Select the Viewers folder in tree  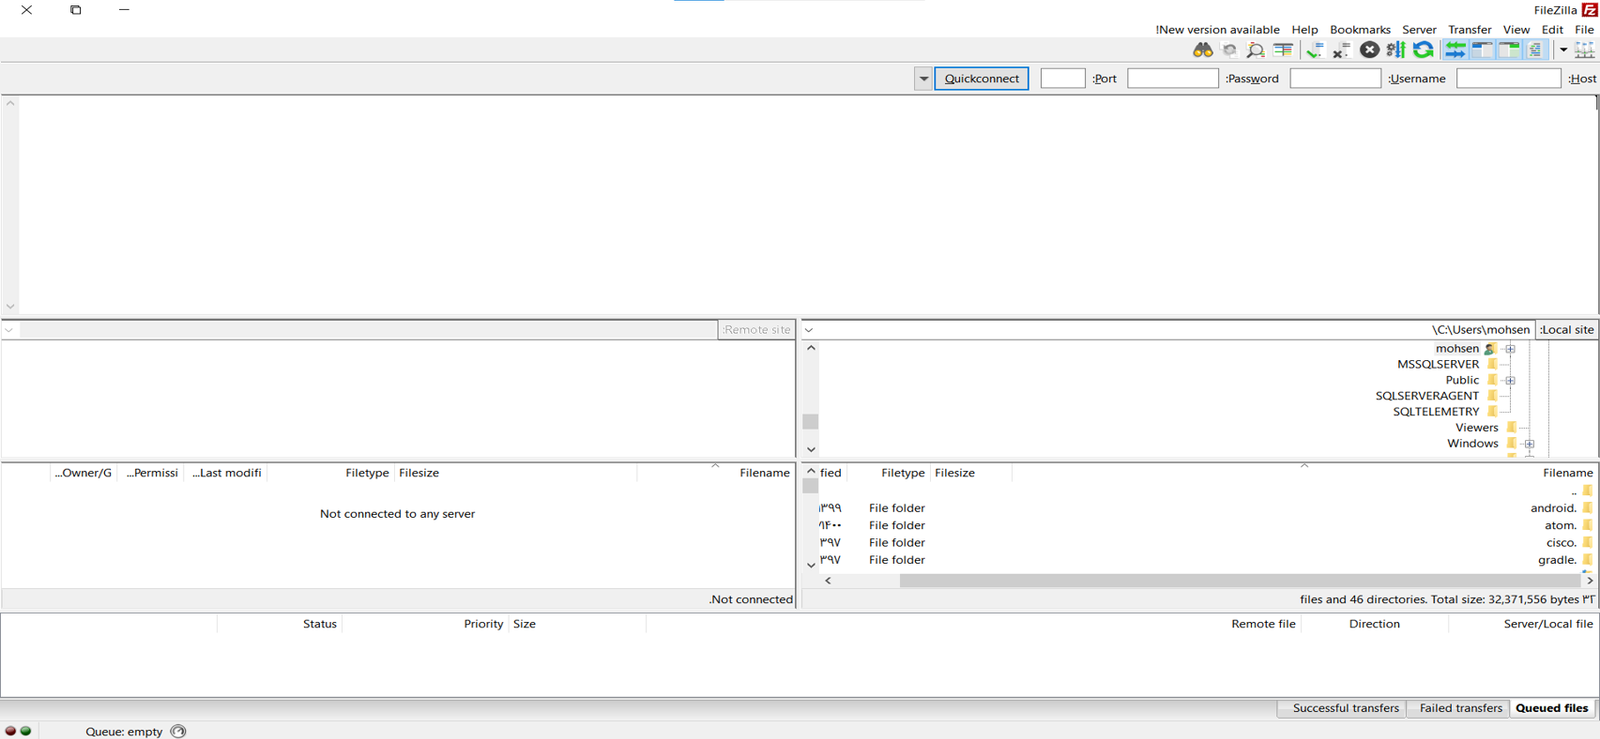[1477, 428]
